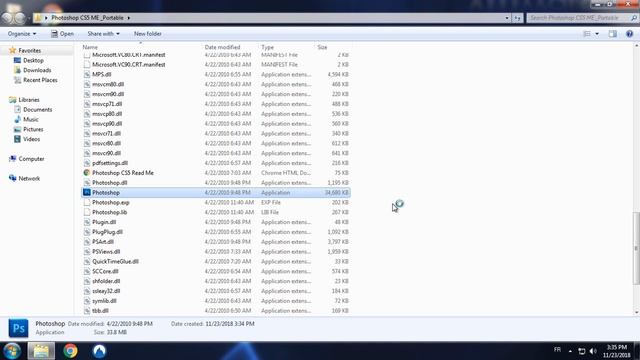The image size is (640, 360).
Task: Expand the address bar history dropdown
Action: tap(507, 18)
